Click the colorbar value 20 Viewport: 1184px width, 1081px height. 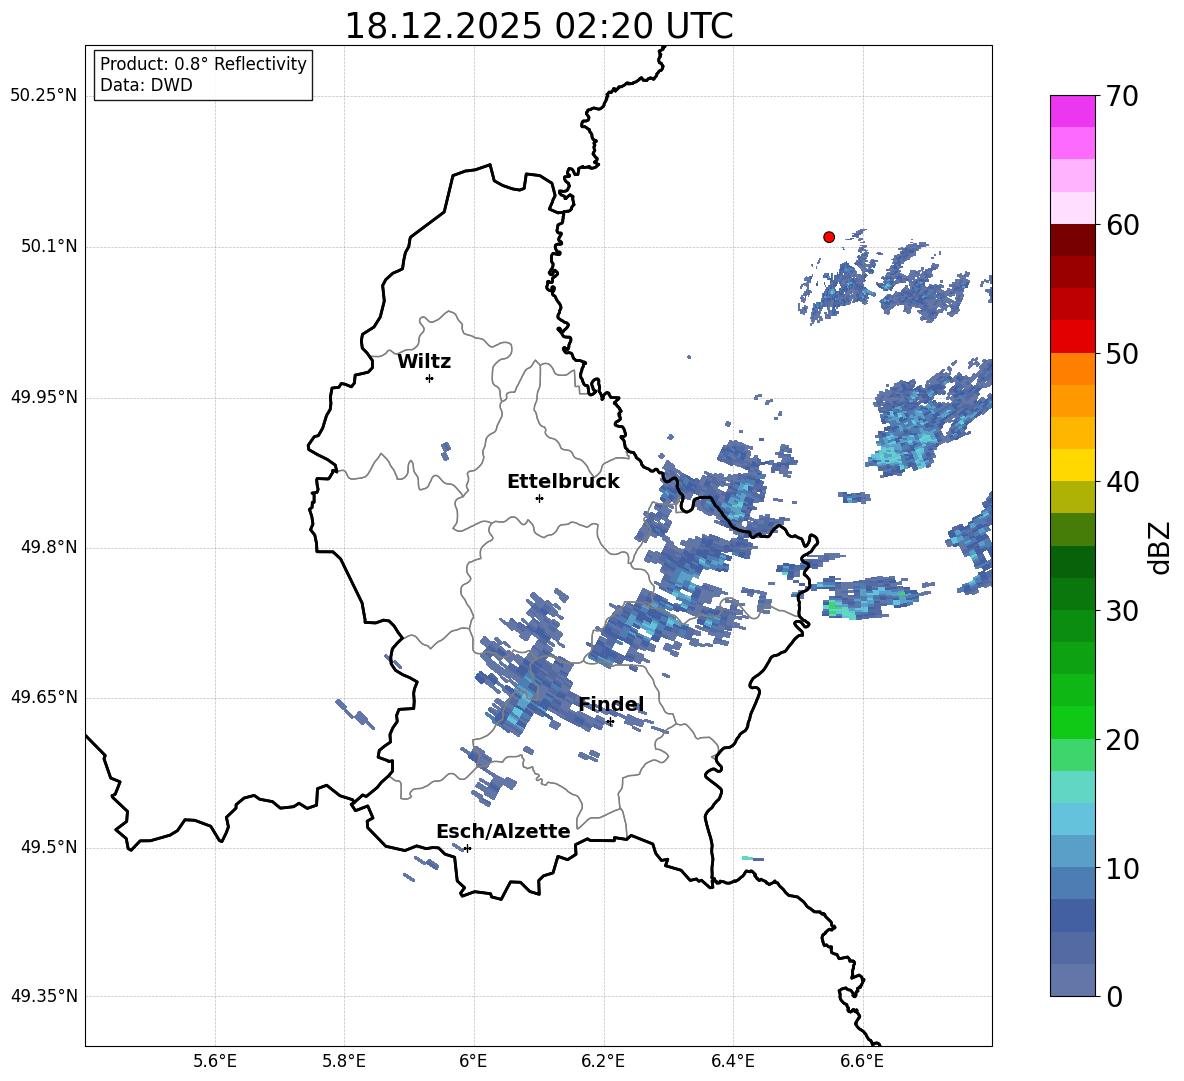click(1122, 740)
